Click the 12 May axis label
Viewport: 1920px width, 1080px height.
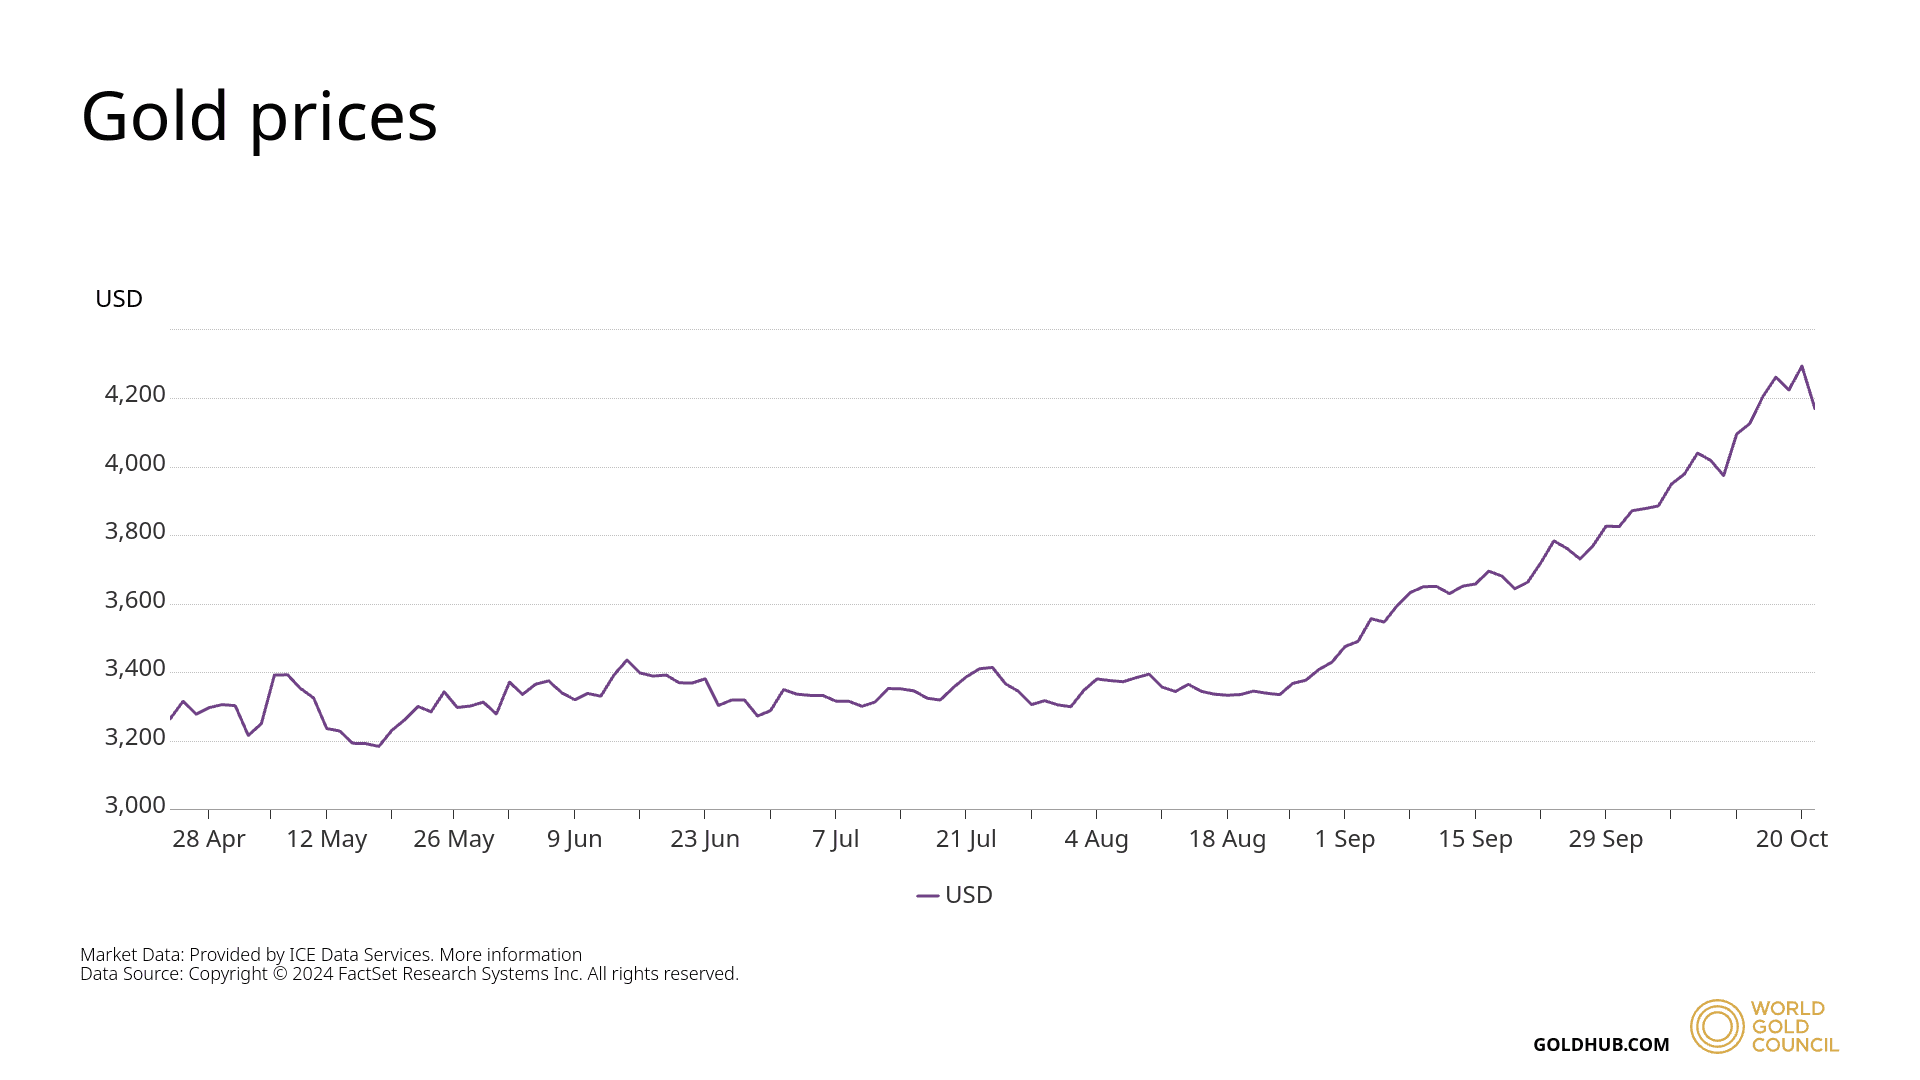click(x=326, y=839)
